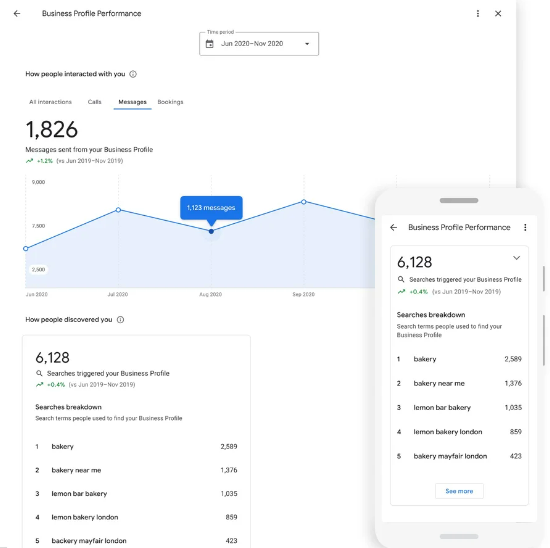This screenshot has width=550, height=548.
Task: Select 'lemon bakery london' row in desktop list
Action: (136, 517)
